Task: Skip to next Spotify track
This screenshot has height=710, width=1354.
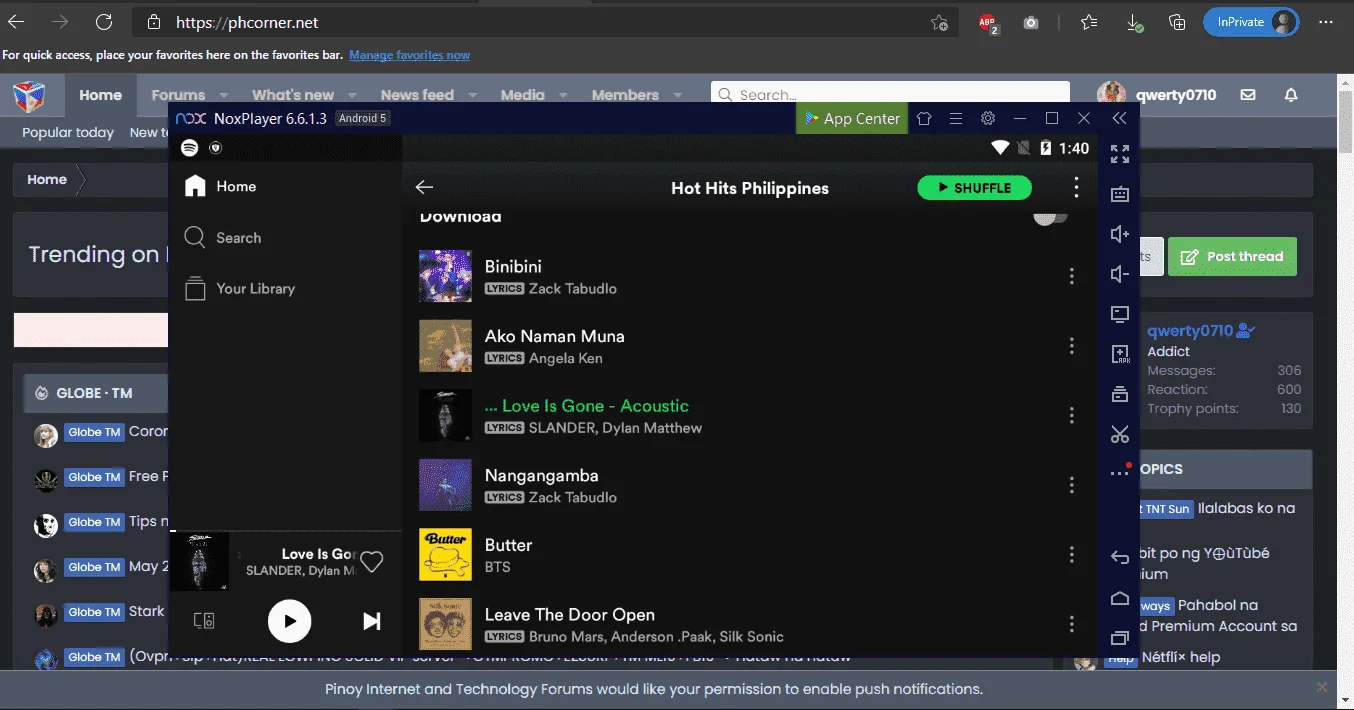Action: coord(372,621)
